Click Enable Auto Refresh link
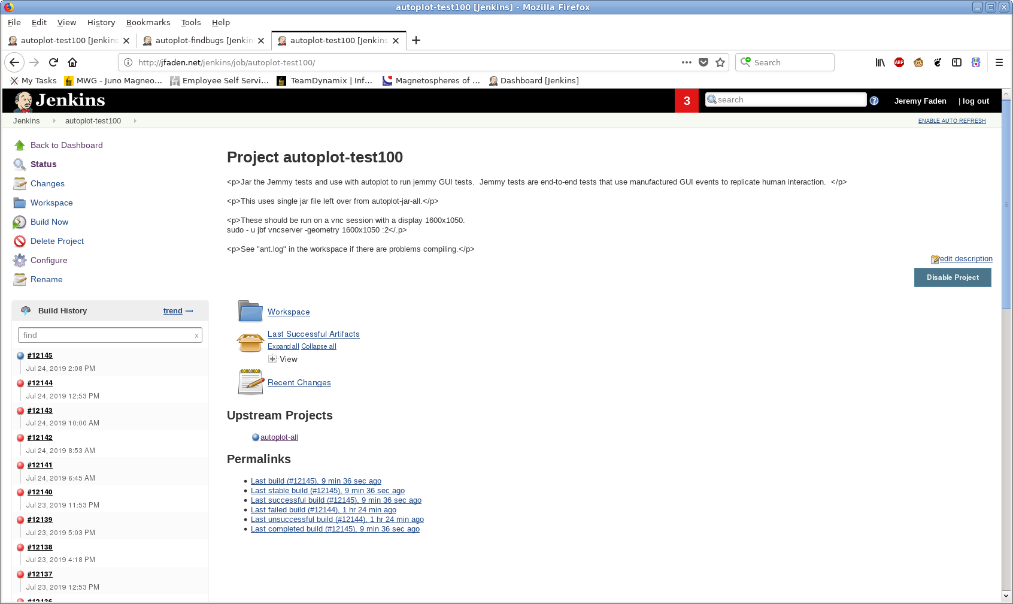The width and height of the screenshot is (1013, 604). point(952,121)
